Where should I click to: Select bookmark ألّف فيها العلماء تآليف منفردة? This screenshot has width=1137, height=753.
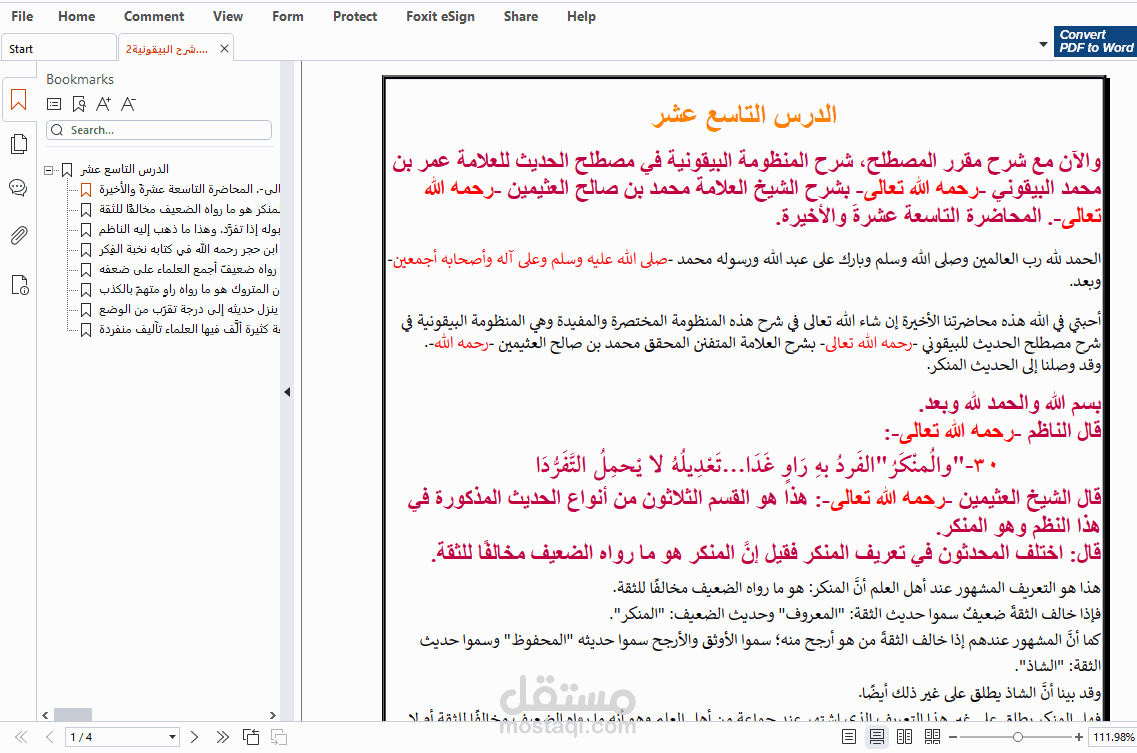click(x=189, y=329)
